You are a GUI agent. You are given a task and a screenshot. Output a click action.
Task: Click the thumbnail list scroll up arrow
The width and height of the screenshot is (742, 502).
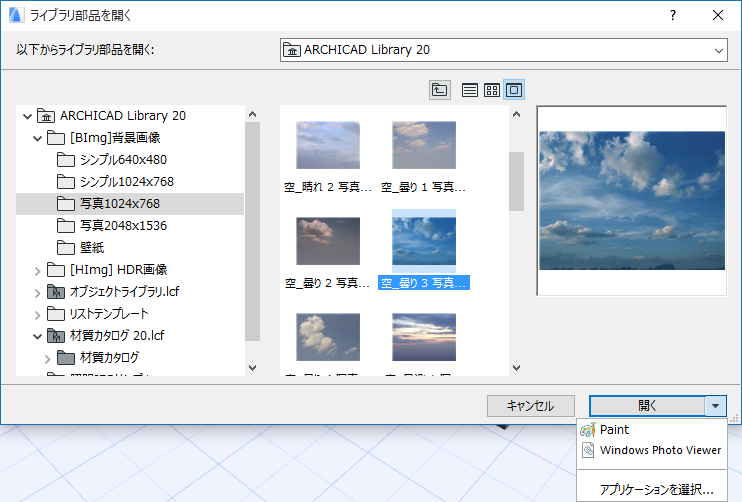coord(516,114)
